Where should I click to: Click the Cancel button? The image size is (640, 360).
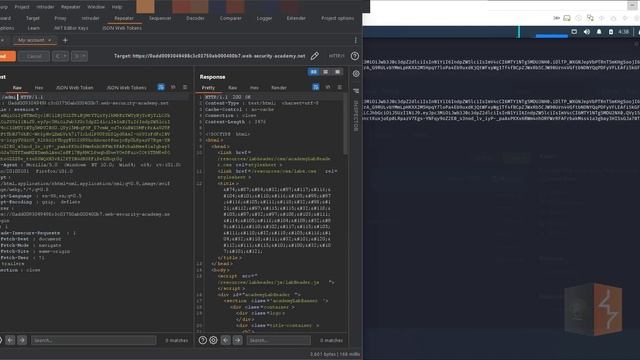[34, 56]
